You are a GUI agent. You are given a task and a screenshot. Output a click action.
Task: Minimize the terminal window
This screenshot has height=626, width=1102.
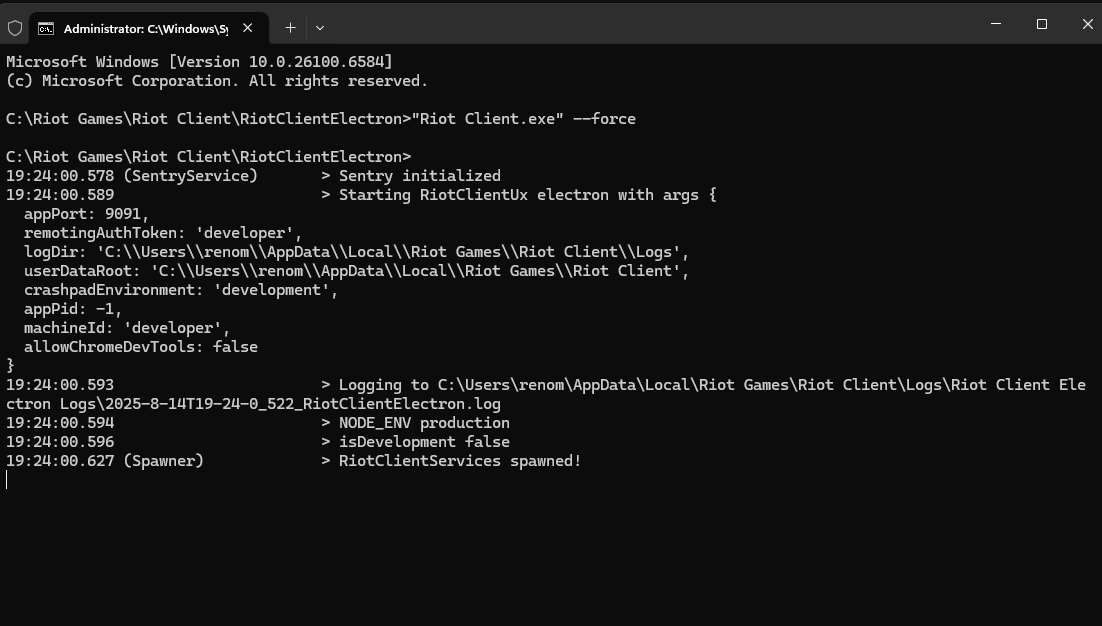996,24
